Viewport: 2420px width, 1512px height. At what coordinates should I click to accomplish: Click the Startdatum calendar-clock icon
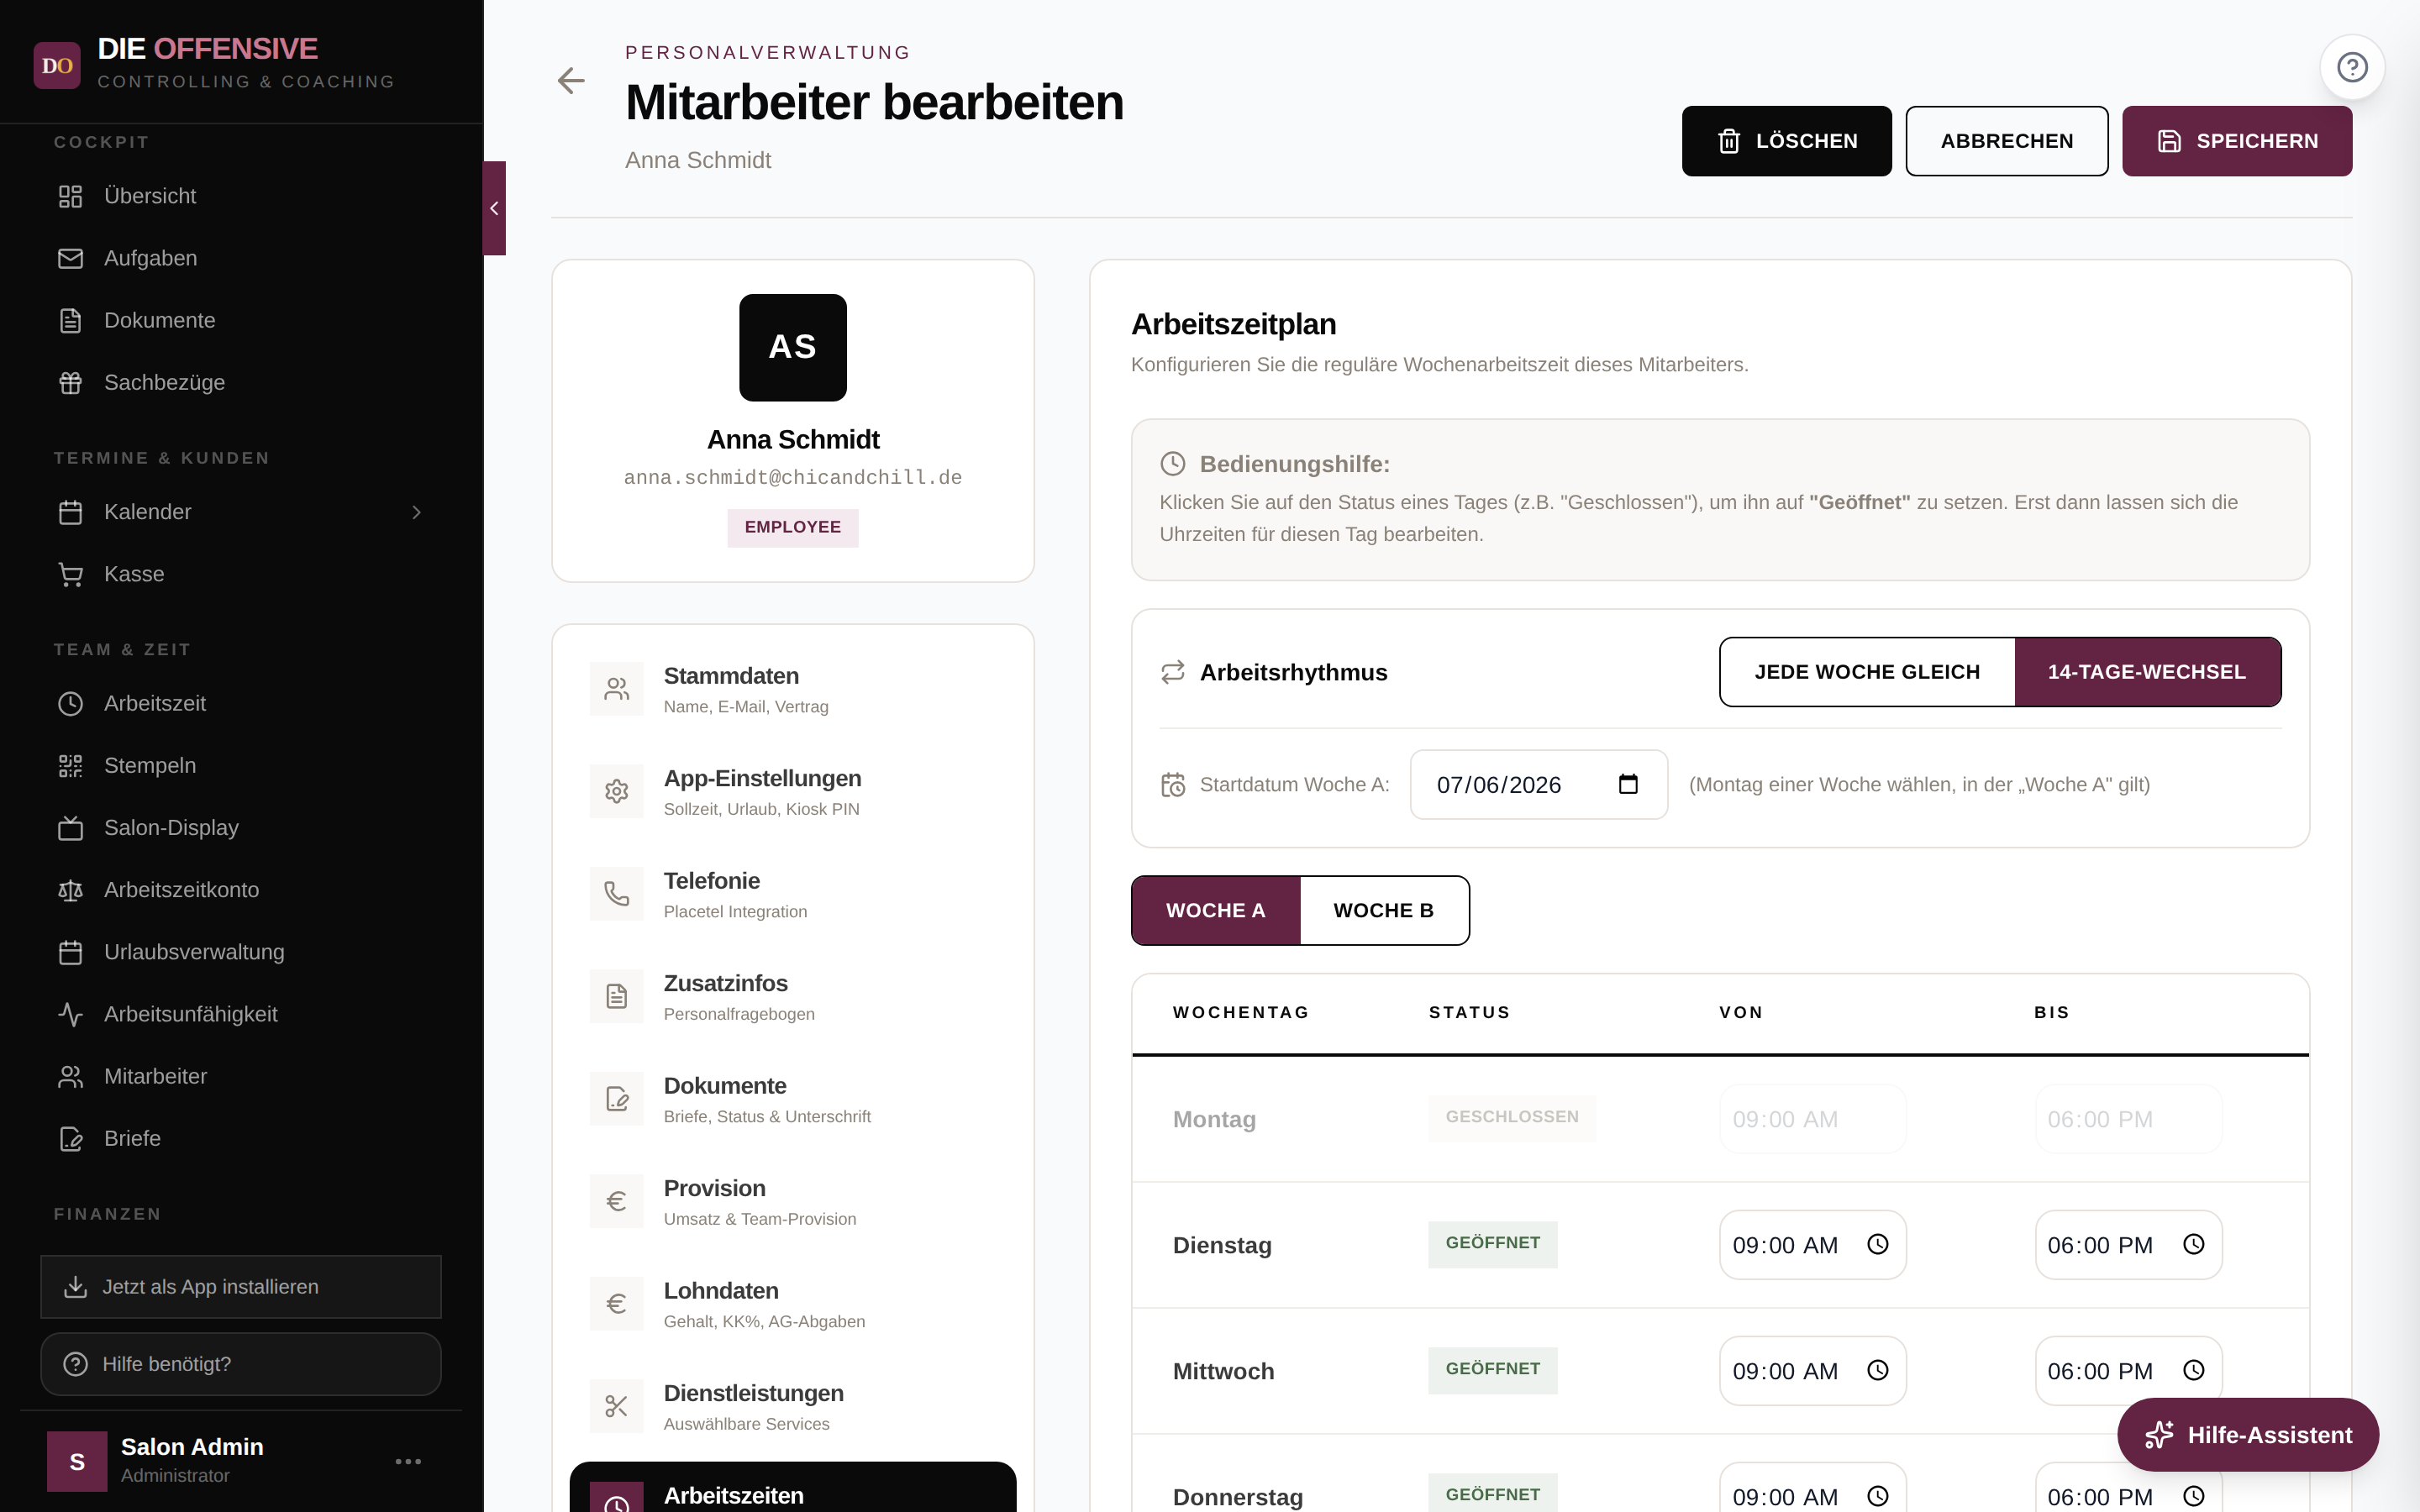1173,785
